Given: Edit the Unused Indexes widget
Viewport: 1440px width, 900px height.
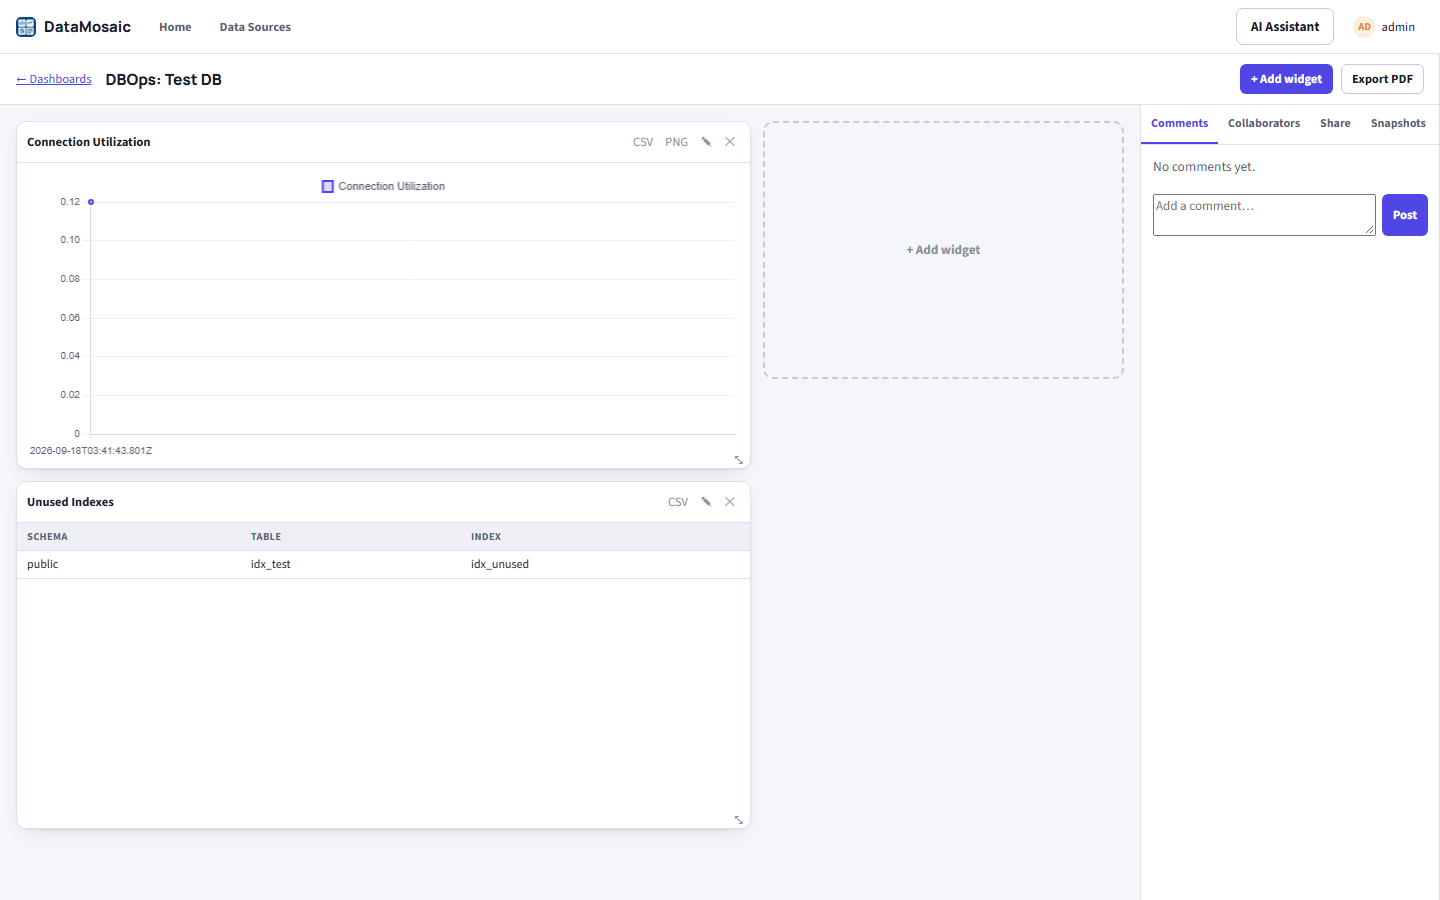Looking at the screenshot, I should [x=706, y=502].
